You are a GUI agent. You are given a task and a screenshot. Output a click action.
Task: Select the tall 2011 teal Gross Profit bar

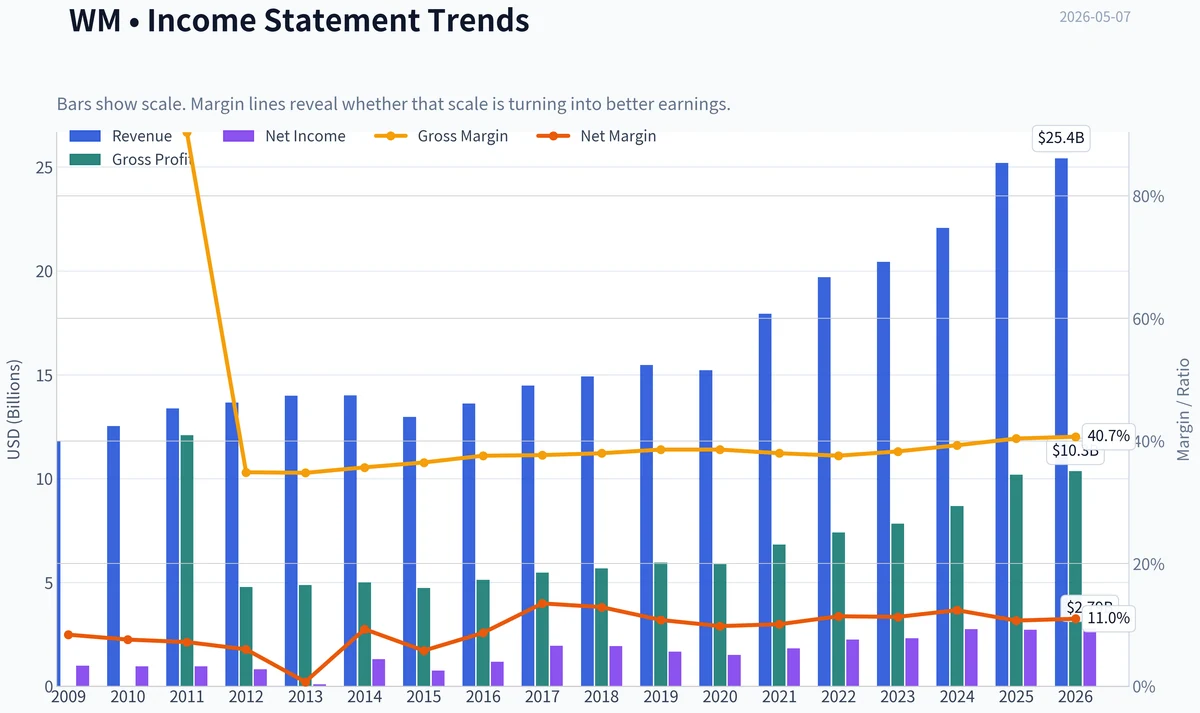tap(187, 561)
